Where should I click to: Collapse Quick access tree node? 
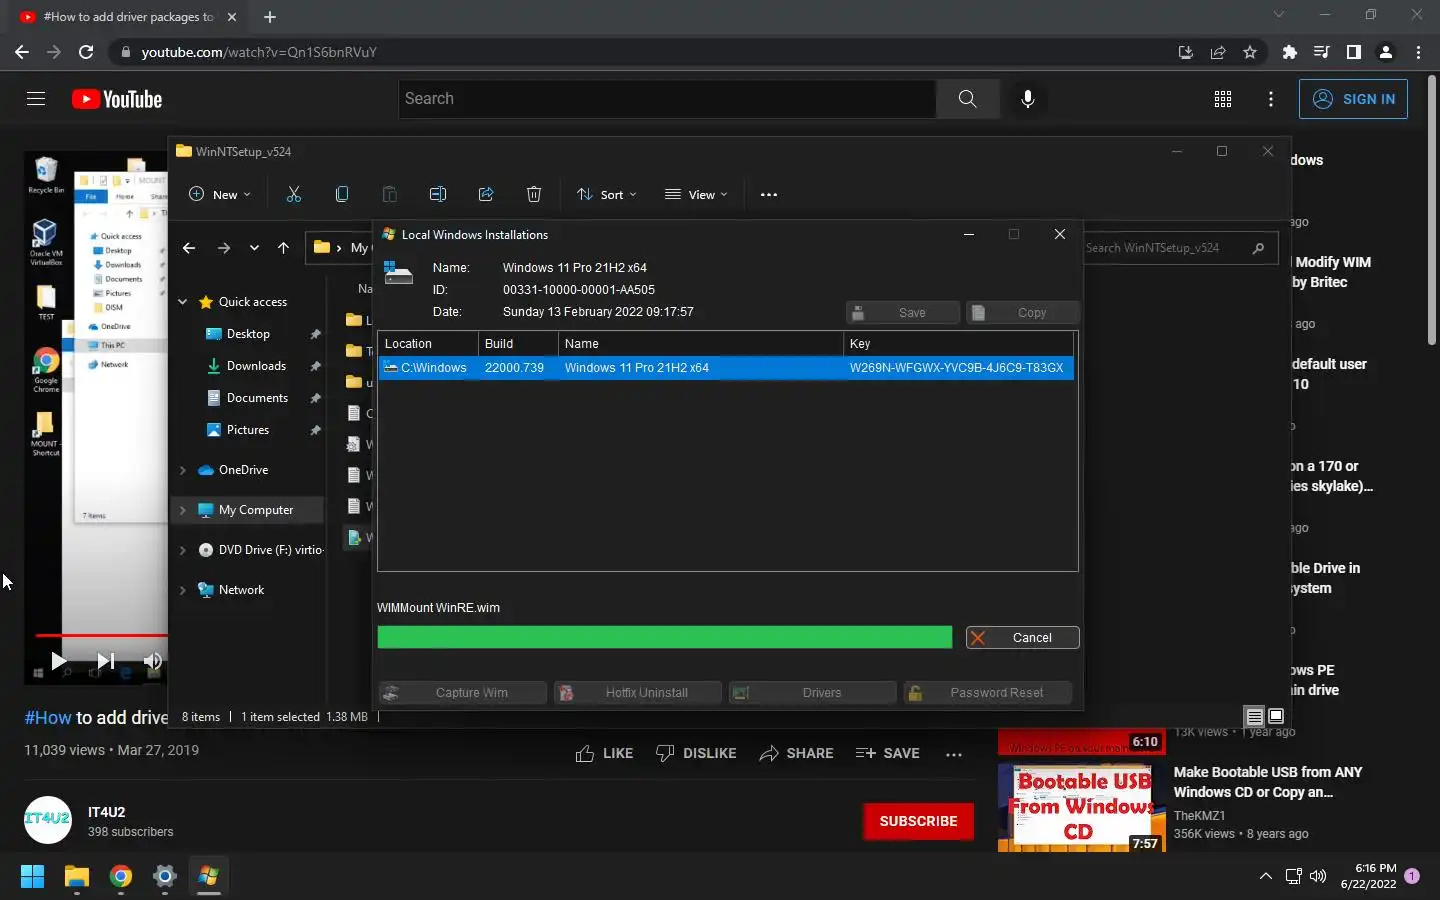pos(182,302)
